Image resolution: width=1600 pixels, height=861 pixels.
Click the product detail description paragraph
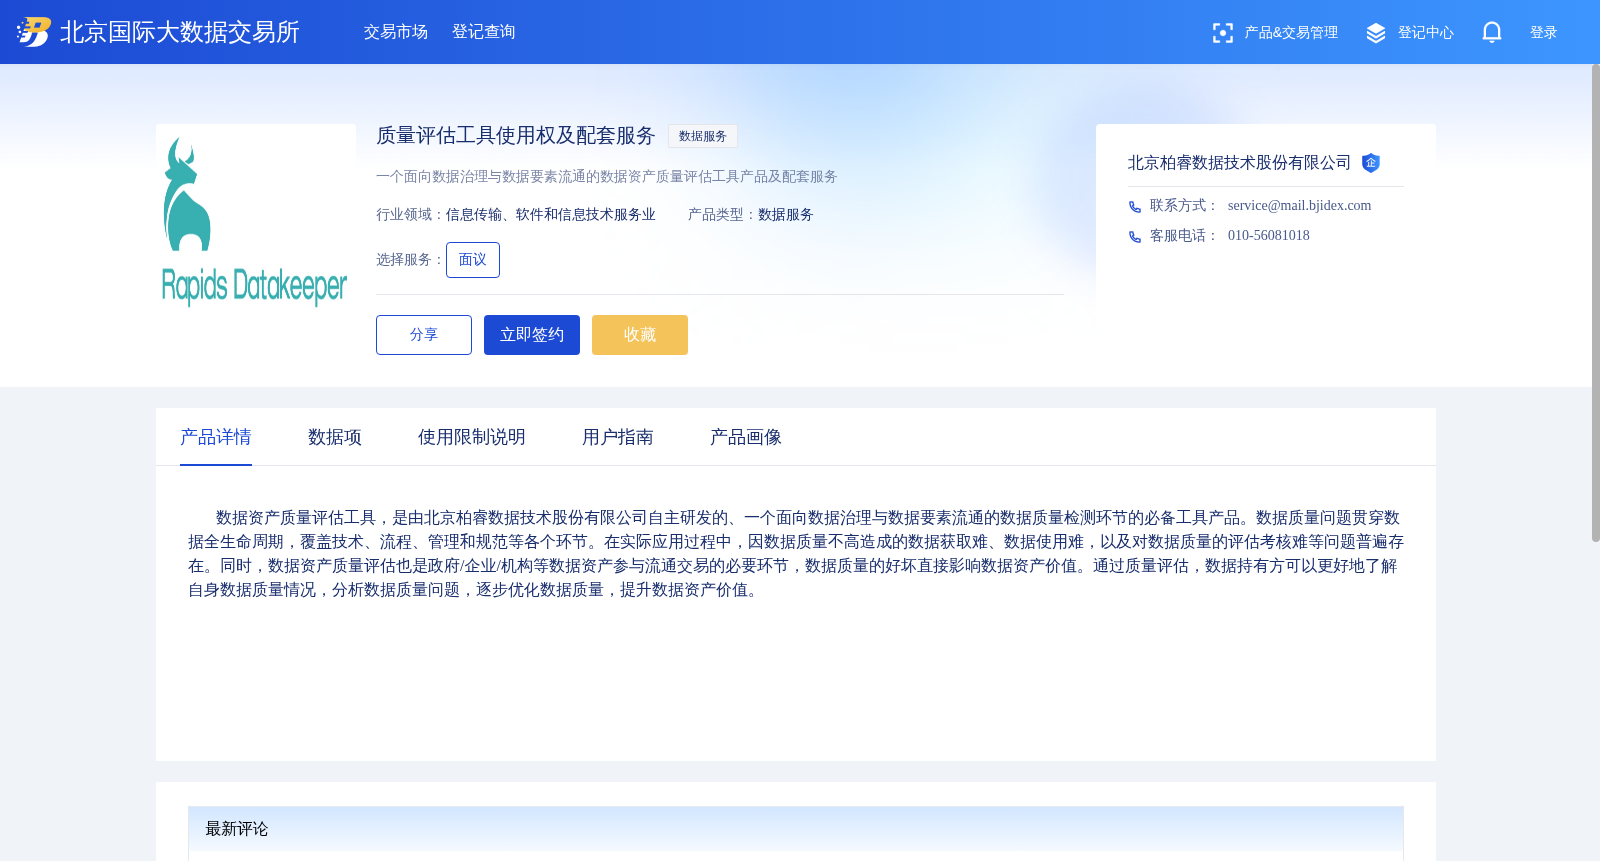tap(796, 554)
